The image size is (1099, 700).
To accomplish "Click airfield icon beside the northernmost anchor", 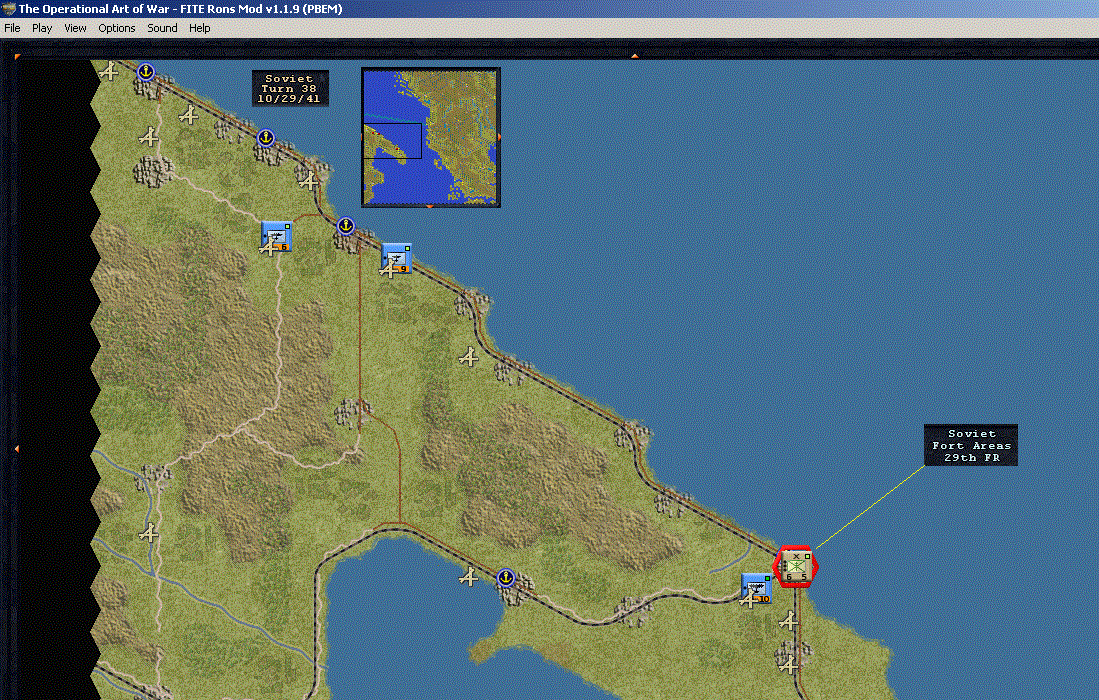I will pyautogui.click(x=109, y=71).
